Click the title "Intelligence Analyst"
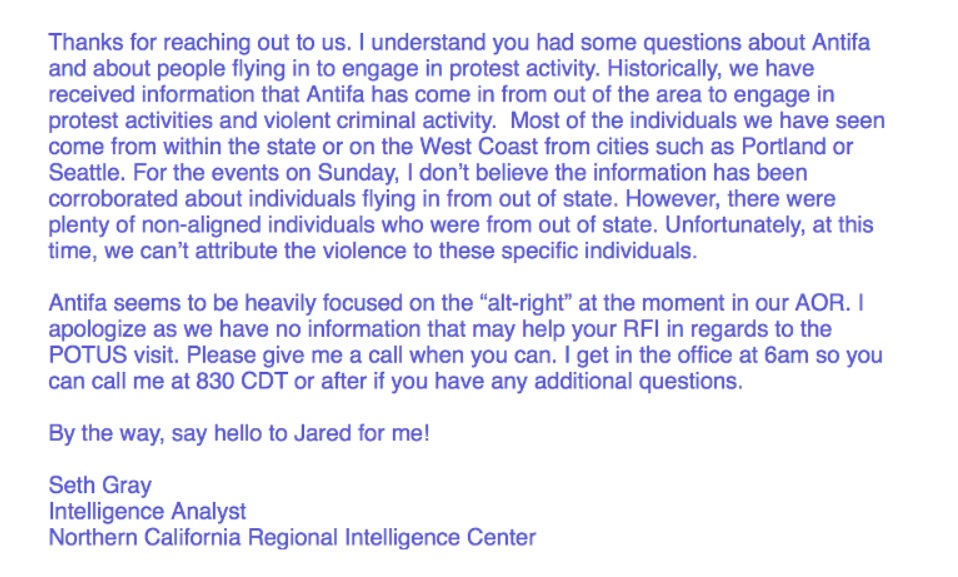This screenshot has height=577, width=958. point(147,512)
